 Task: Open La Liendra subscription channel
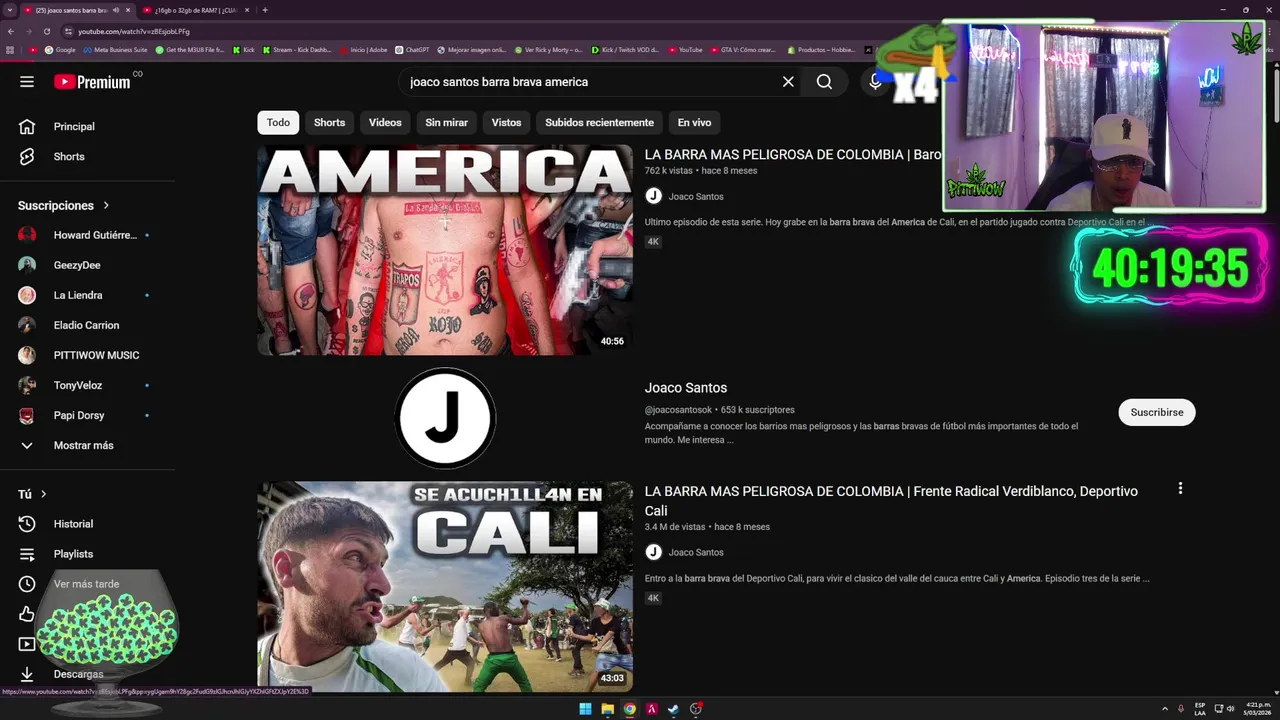78,295
